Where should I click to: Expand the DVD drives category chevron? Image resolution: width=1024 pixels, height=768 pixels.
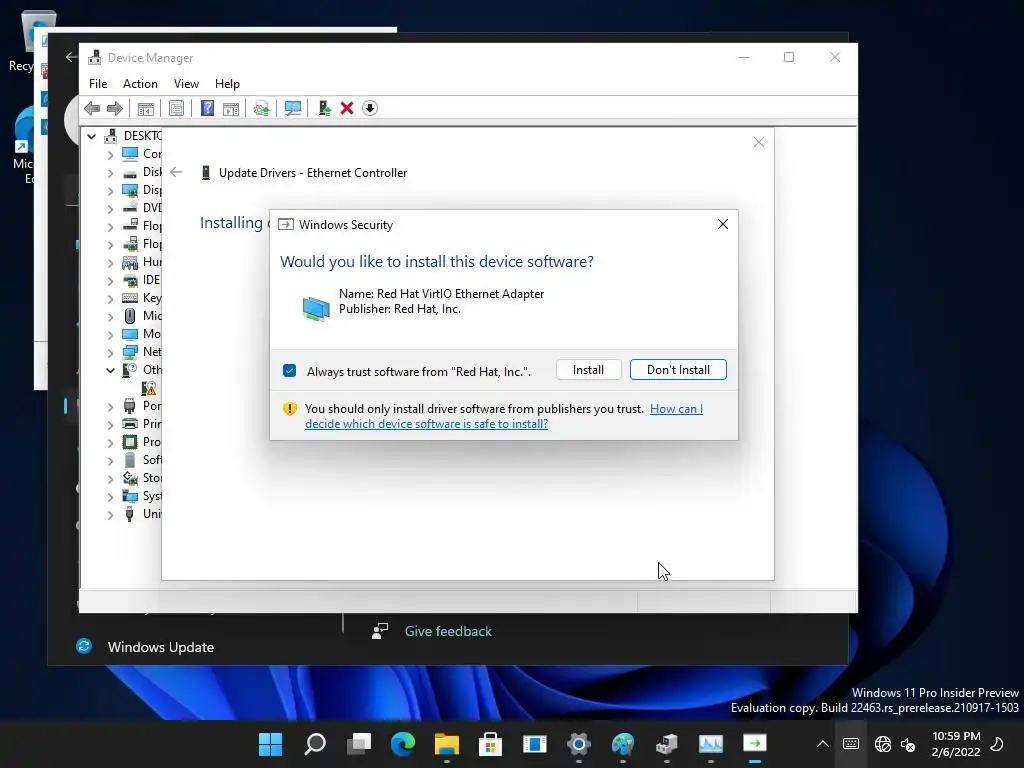[x=110, y=209]
